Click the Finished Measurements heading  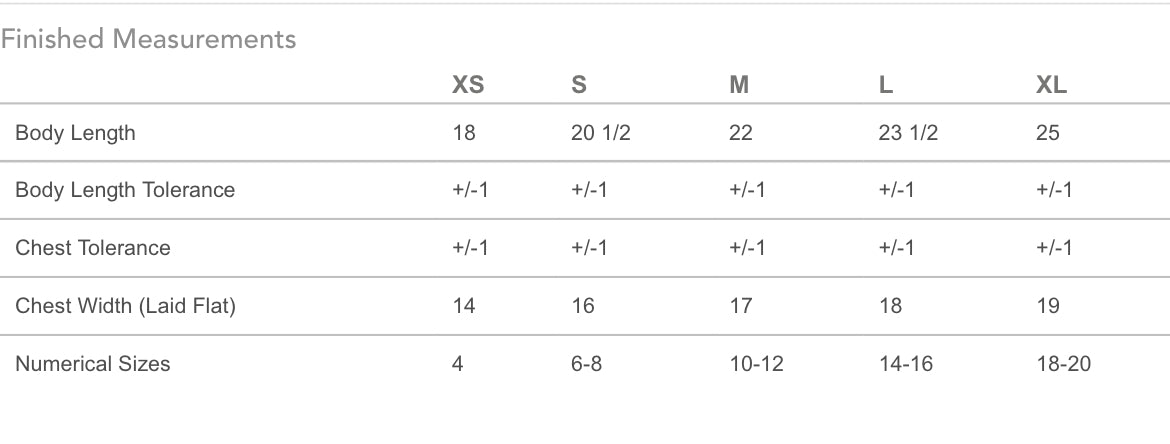(148, 39)
